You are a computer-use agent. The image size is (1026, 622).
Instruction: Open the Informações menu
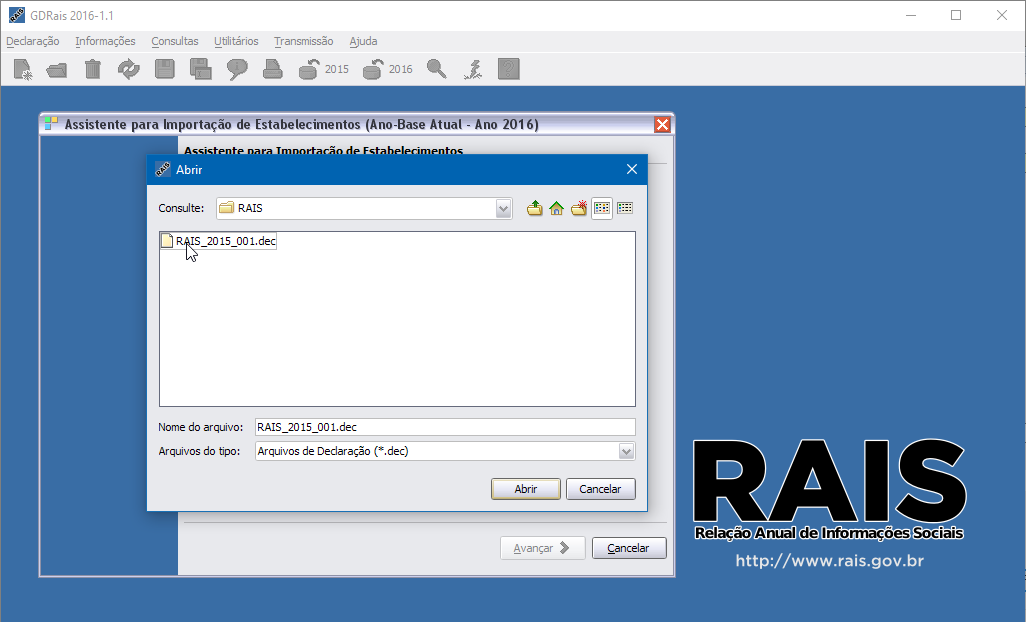tap(105, 41)
